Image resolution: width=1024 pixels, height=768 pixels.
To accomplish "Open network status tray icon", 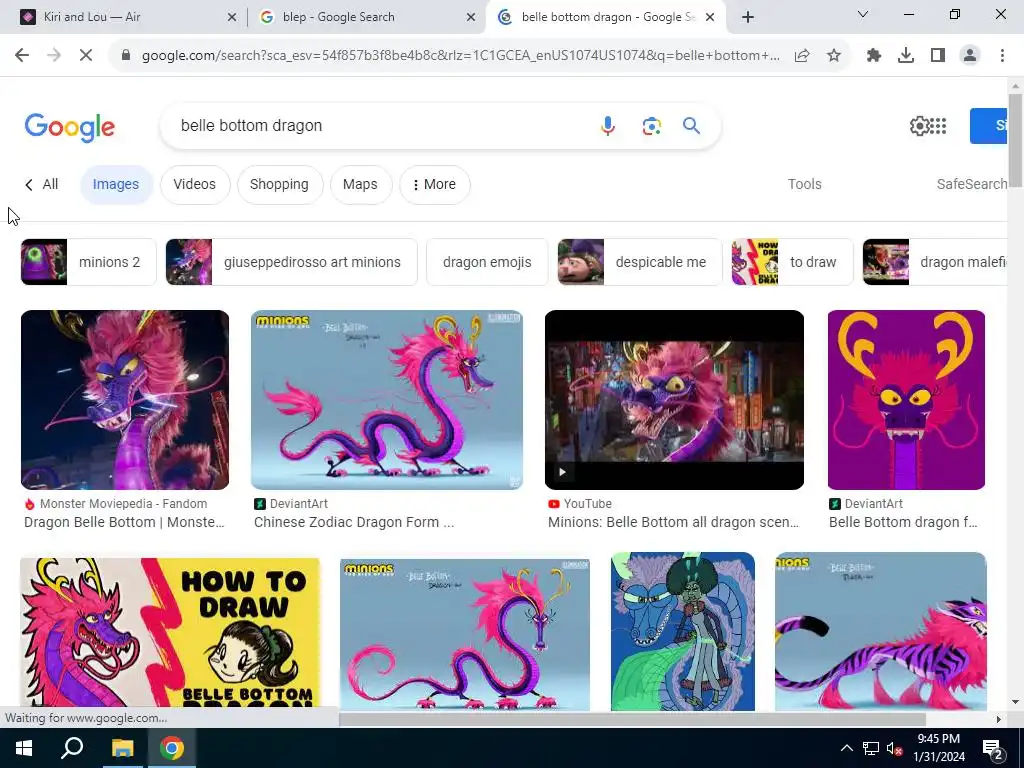I will click(x=871, y=748).
